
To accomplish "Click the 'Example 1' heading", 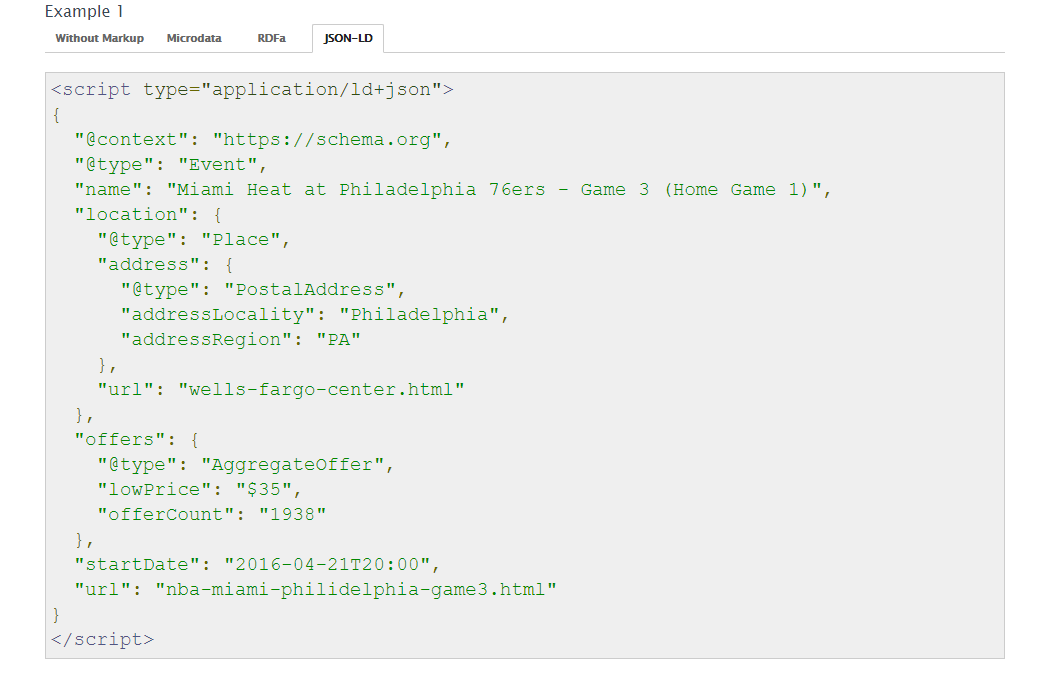I will pyautogui.click(x=84, y=11).
